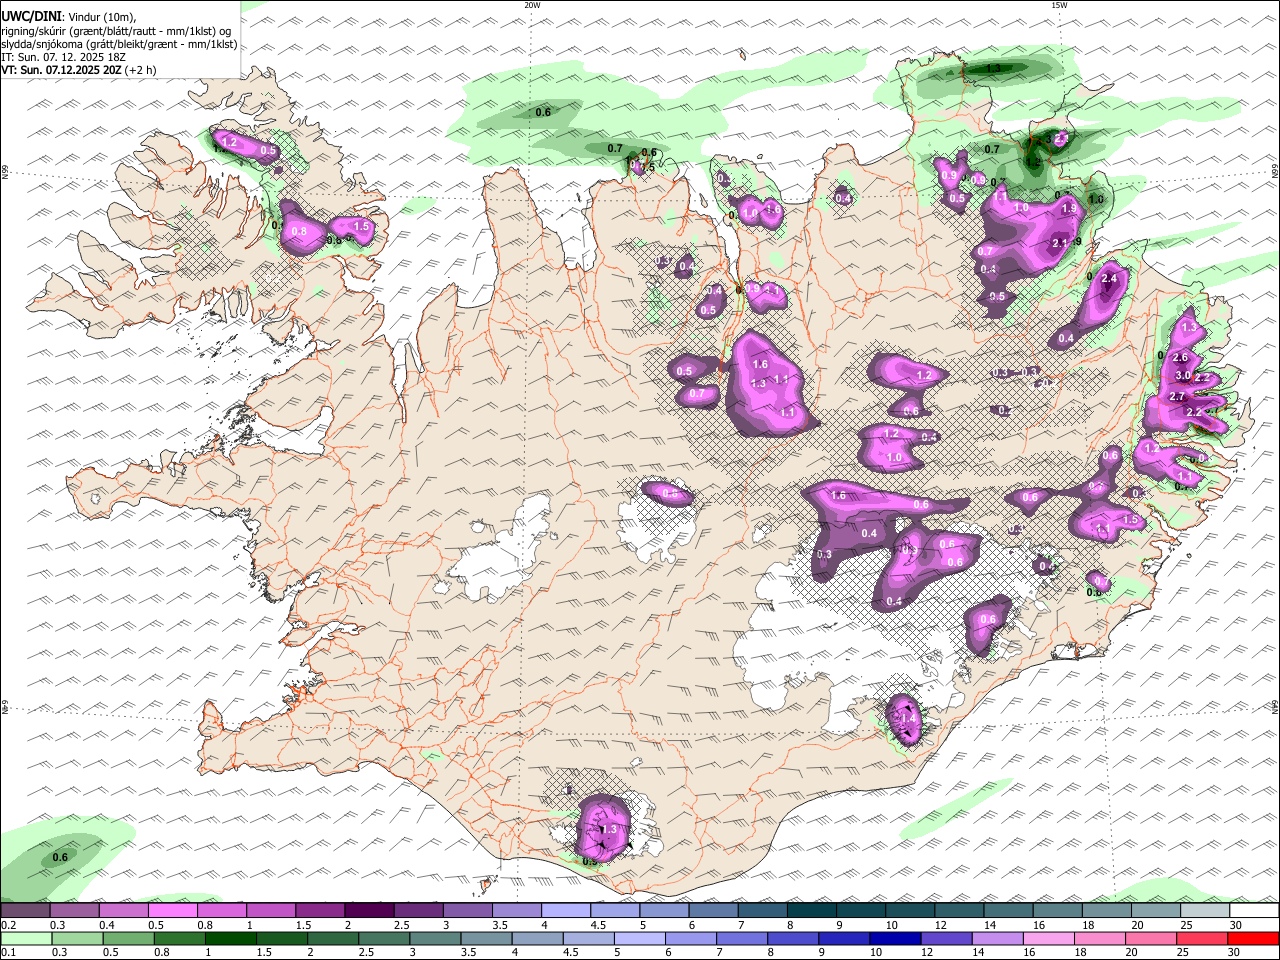Click the '2.4' snowfall value label

1108,279
